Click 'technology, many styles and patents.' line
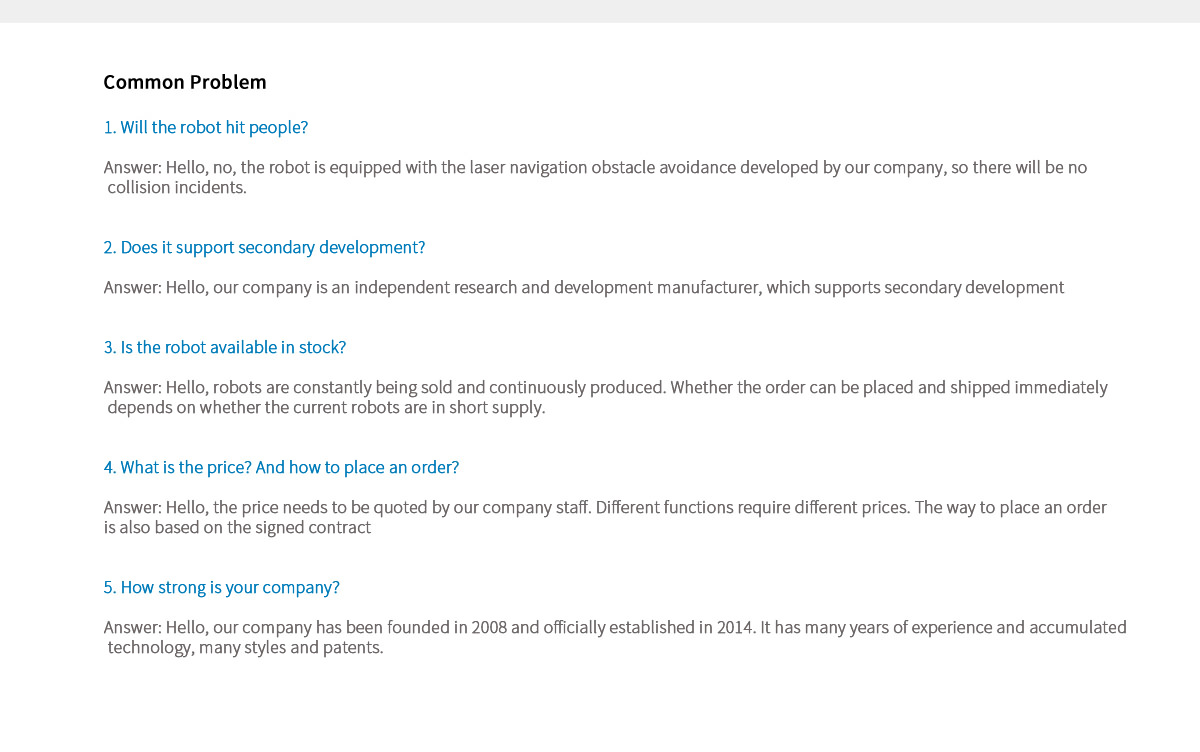This screenshot has width=1200, height=752. click(245, 648)
